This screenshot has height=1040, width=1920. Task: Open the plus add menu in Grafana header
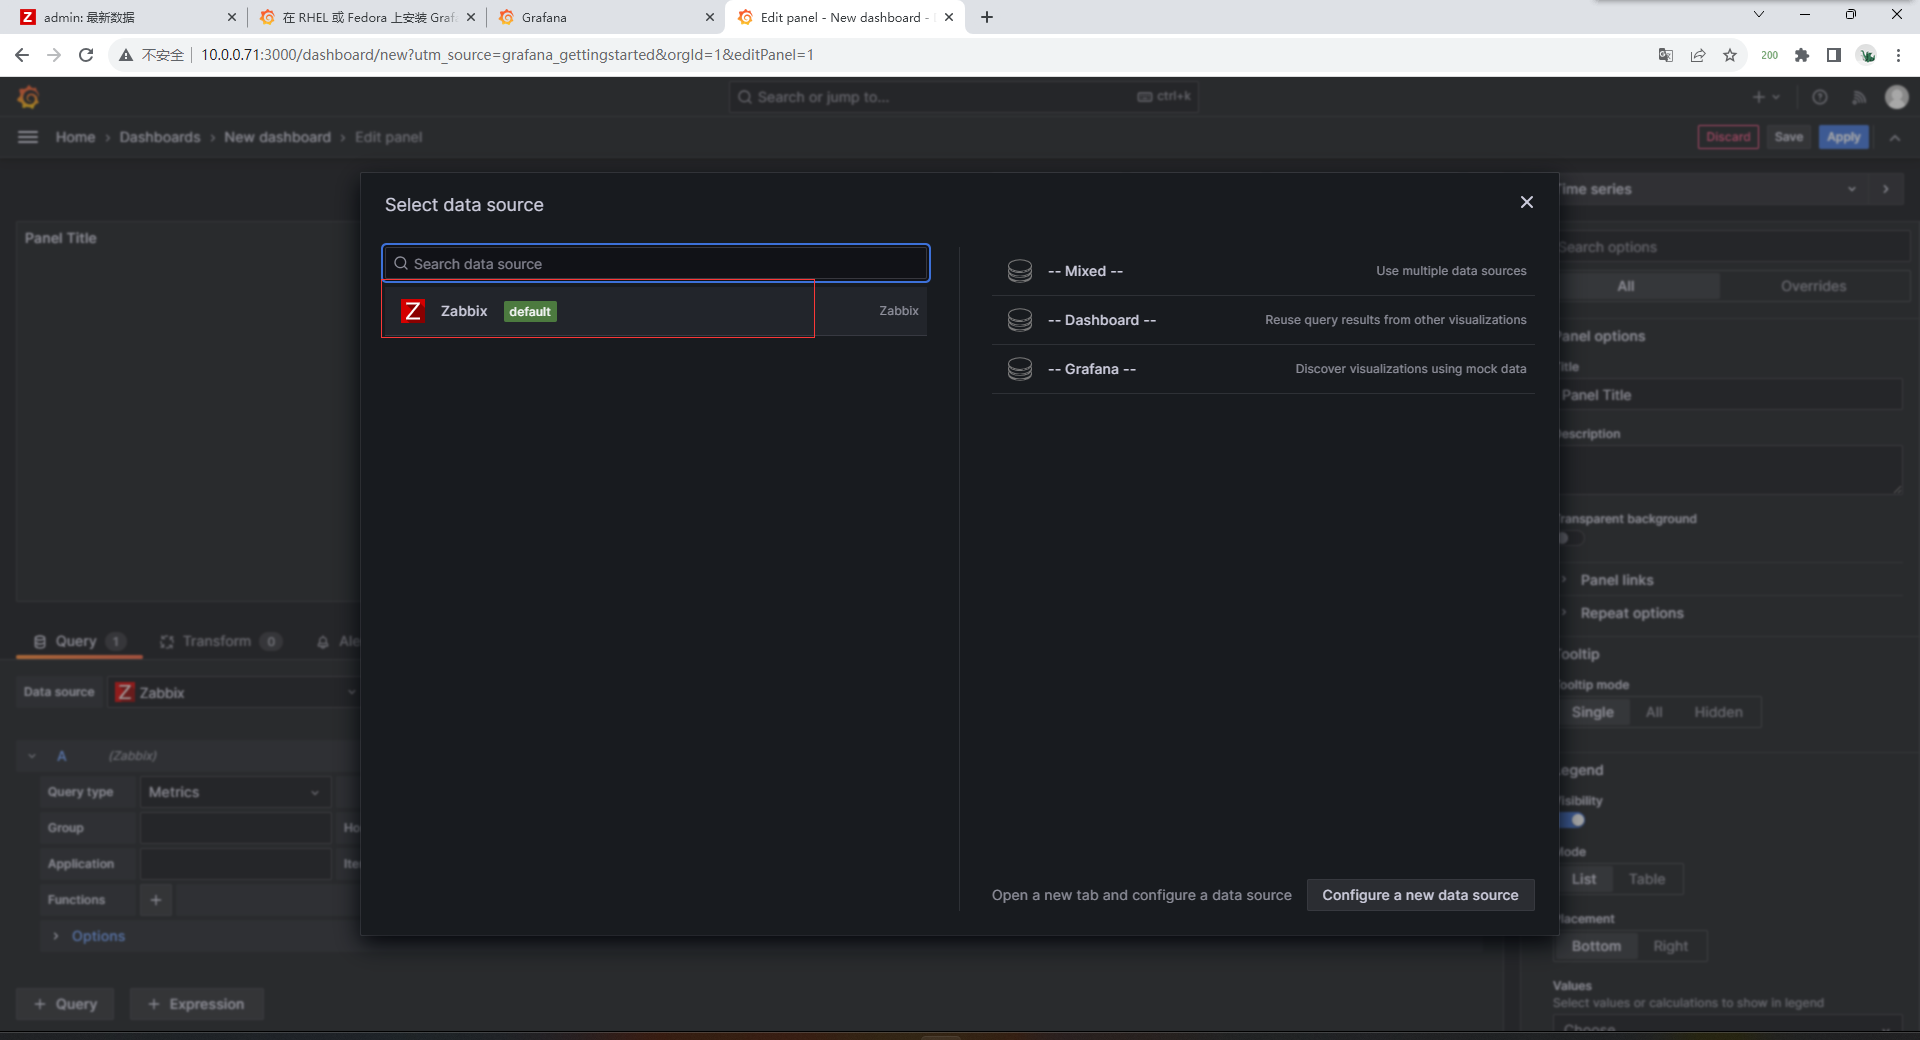pos(1765,97)
